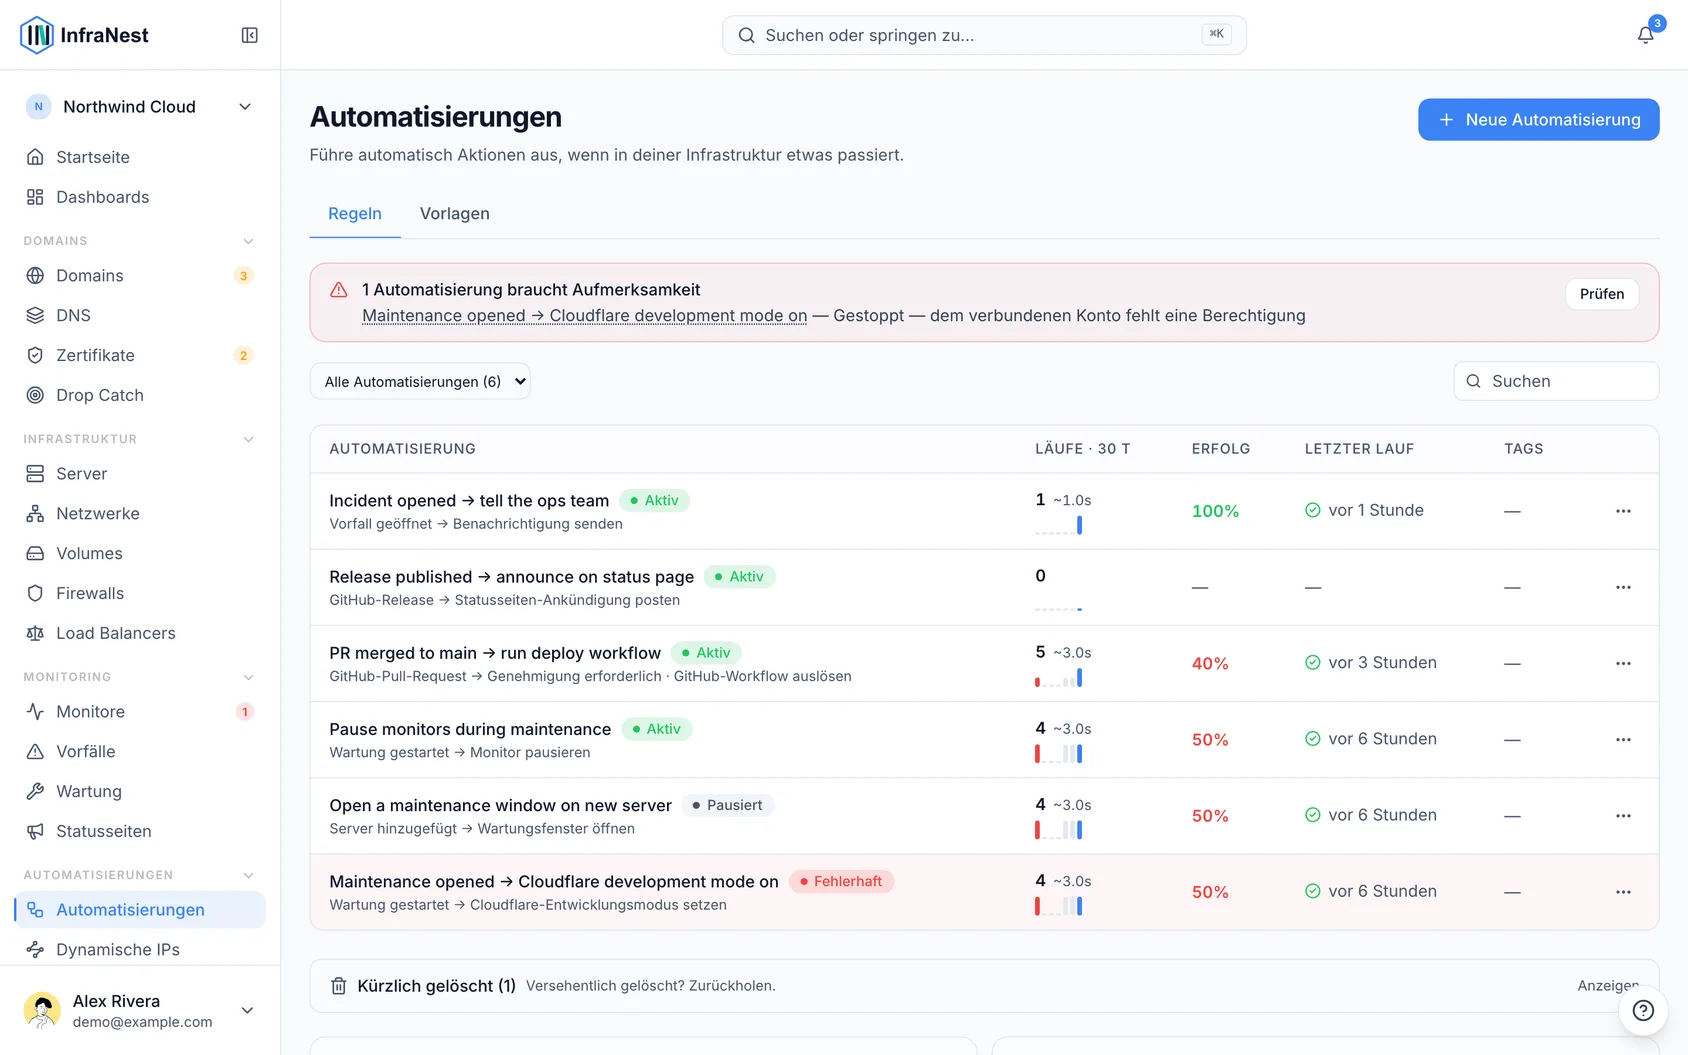Collapse sidebar using panel toggle icon
This screenshot has width=1688, height=1055.
pyautogui.click(x=250, y=35)
